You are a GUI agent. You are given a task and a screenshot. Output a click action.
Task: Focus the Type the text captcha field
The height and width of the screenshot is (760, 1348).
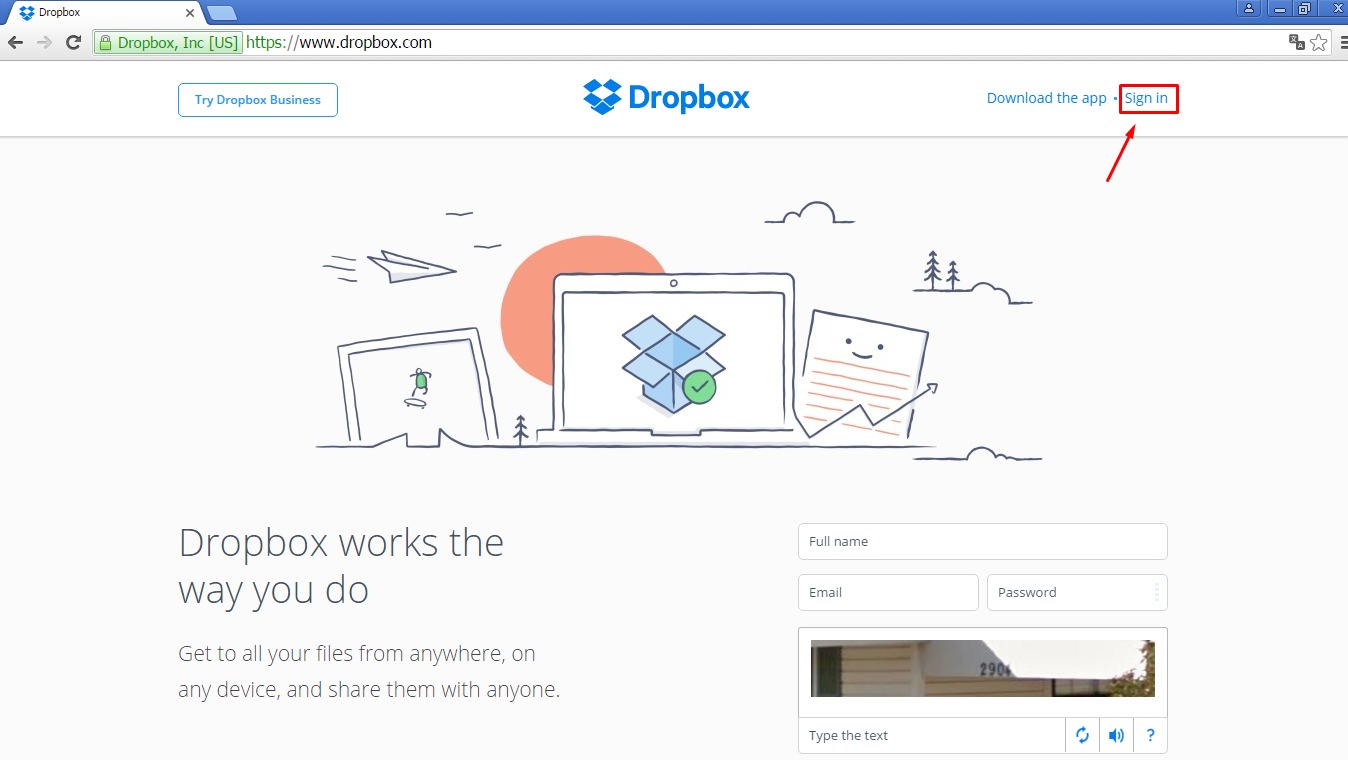click(x=932, y=736)
